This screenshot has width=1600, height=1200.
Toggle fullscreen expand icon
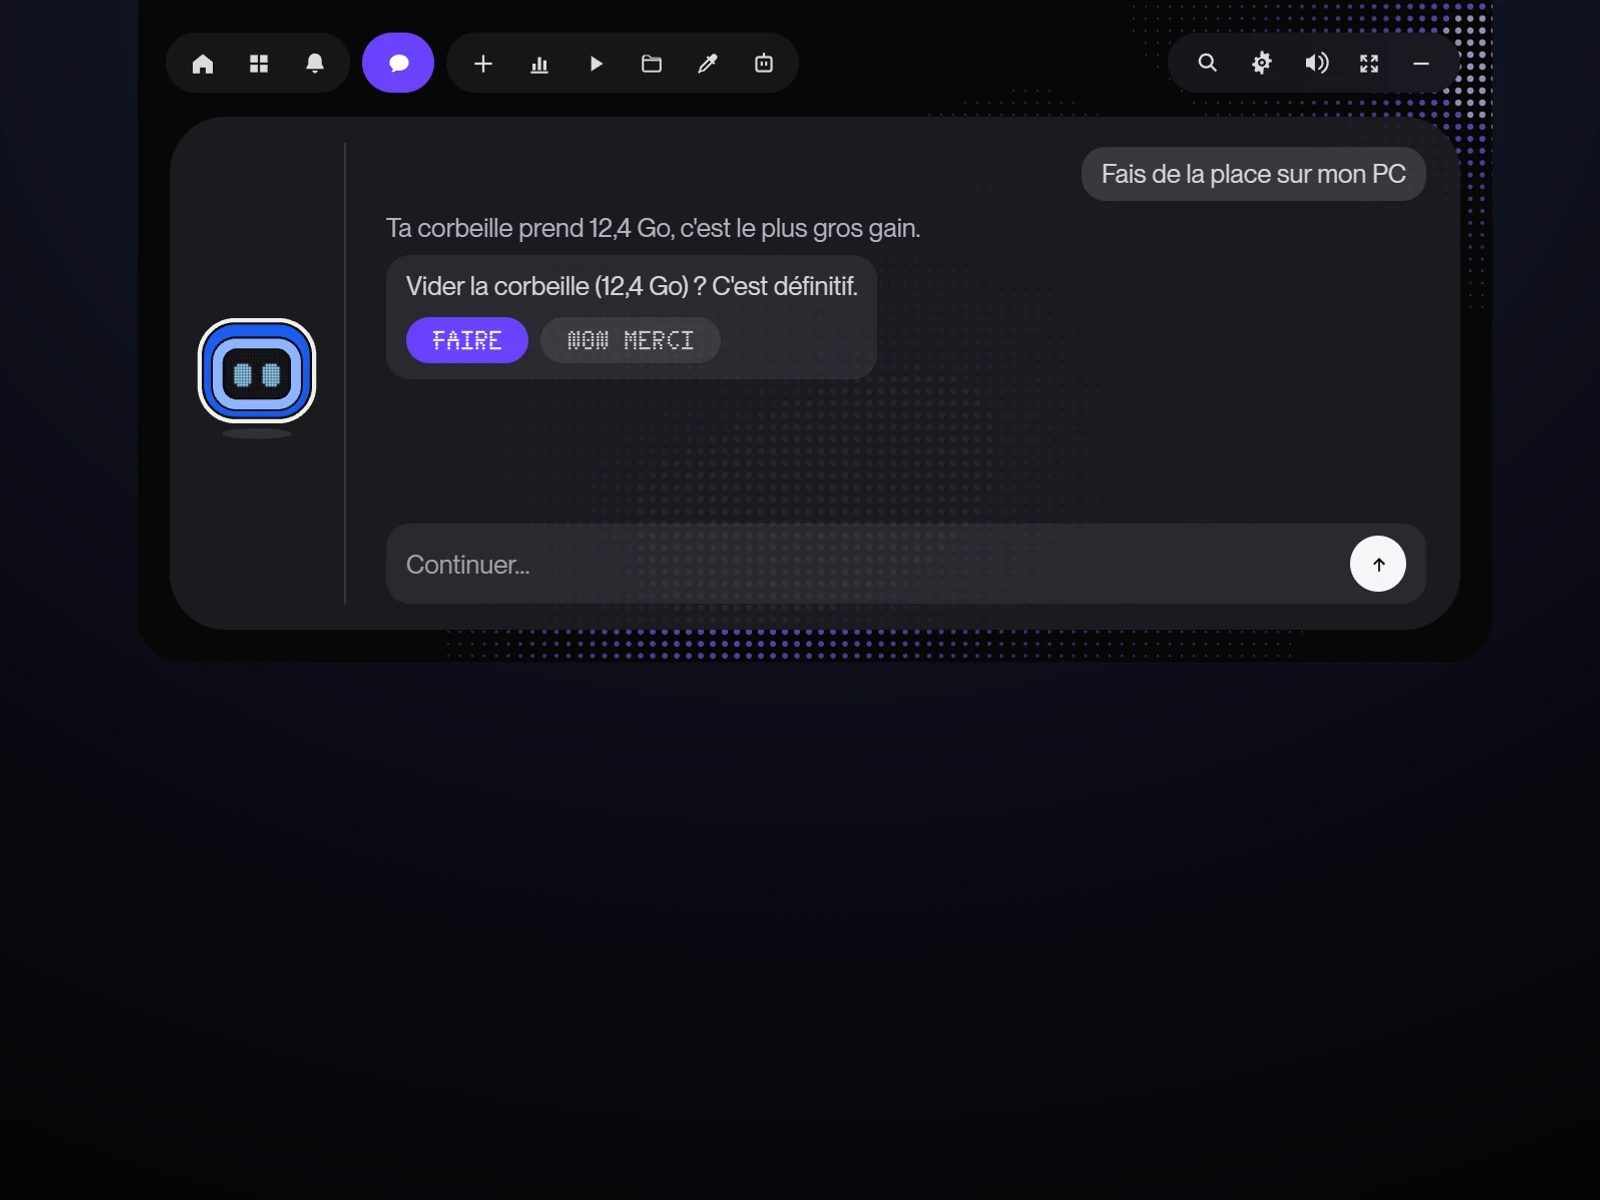1369,63
